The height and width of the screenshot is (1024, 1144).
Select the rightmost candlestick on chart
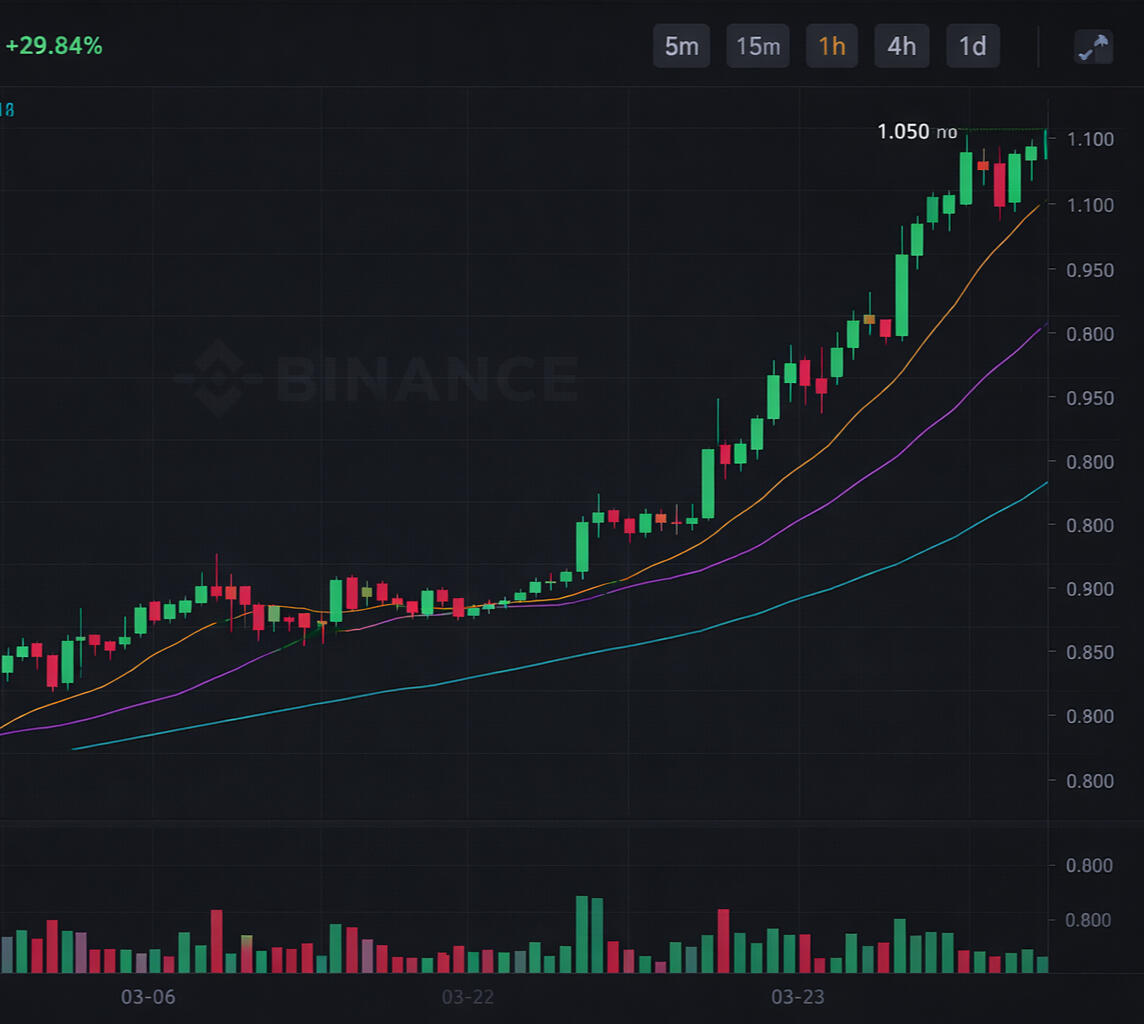pos(1046,144)
